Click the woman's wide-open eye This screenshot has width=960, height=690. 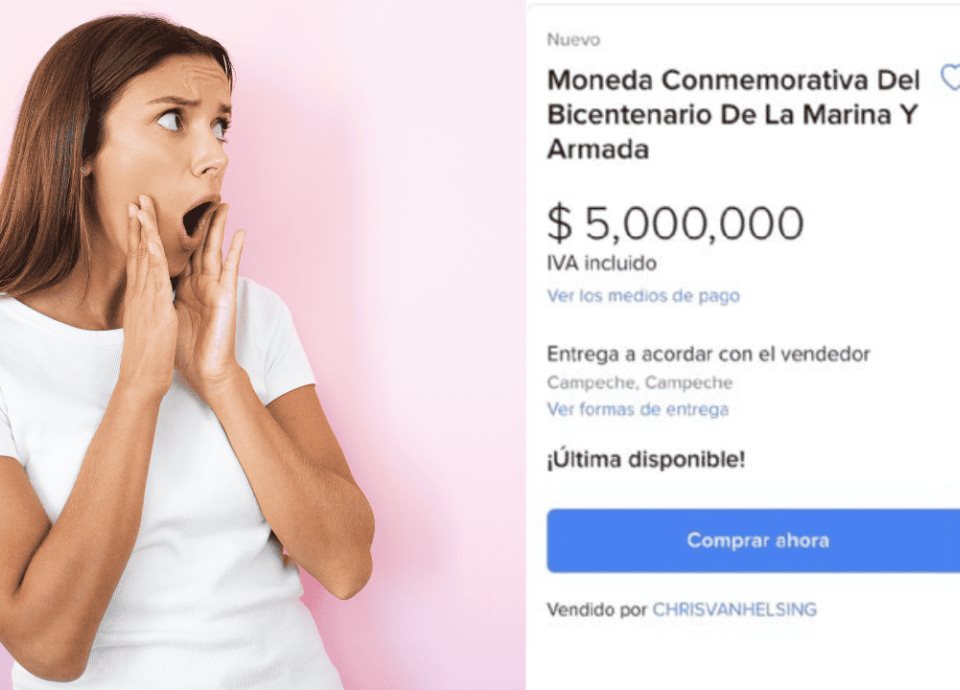[x=169, y=121]
